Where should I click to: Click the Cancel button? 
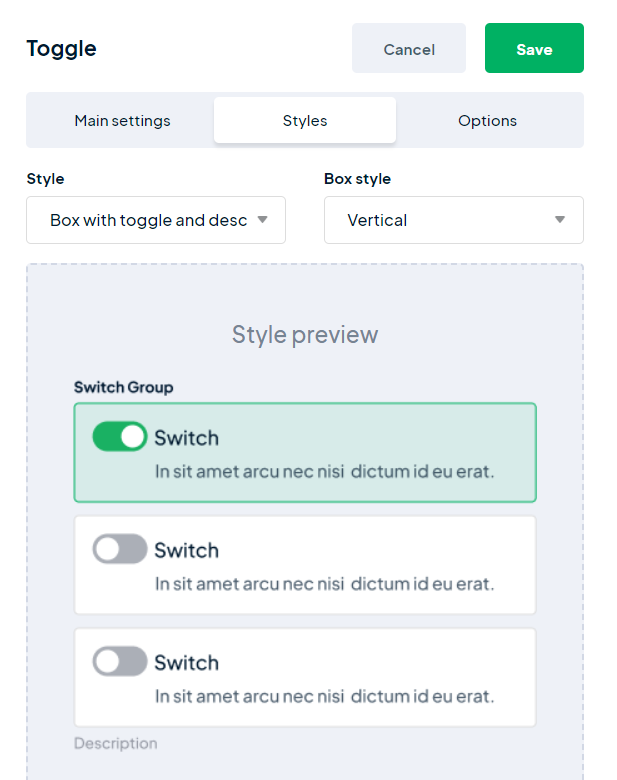tap(409, 48)
